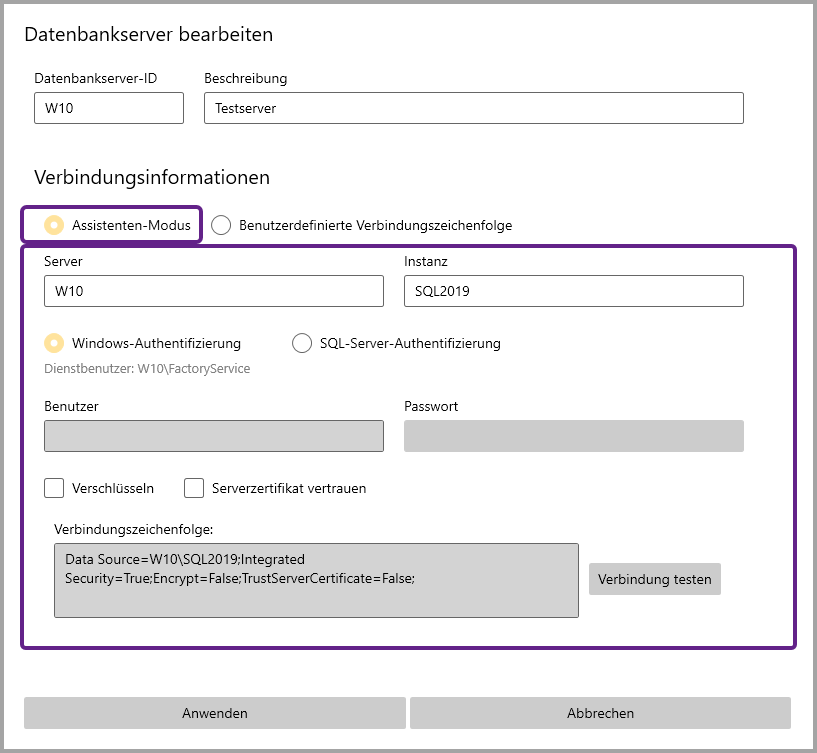
Task: Click the Datenbankserver bearbeiten heading
Action: tap(149, 35)
